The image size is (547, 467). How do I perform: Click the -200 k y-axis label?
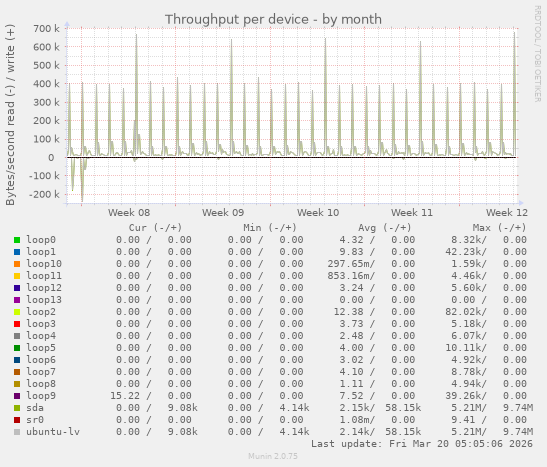[x=44, y=194]
